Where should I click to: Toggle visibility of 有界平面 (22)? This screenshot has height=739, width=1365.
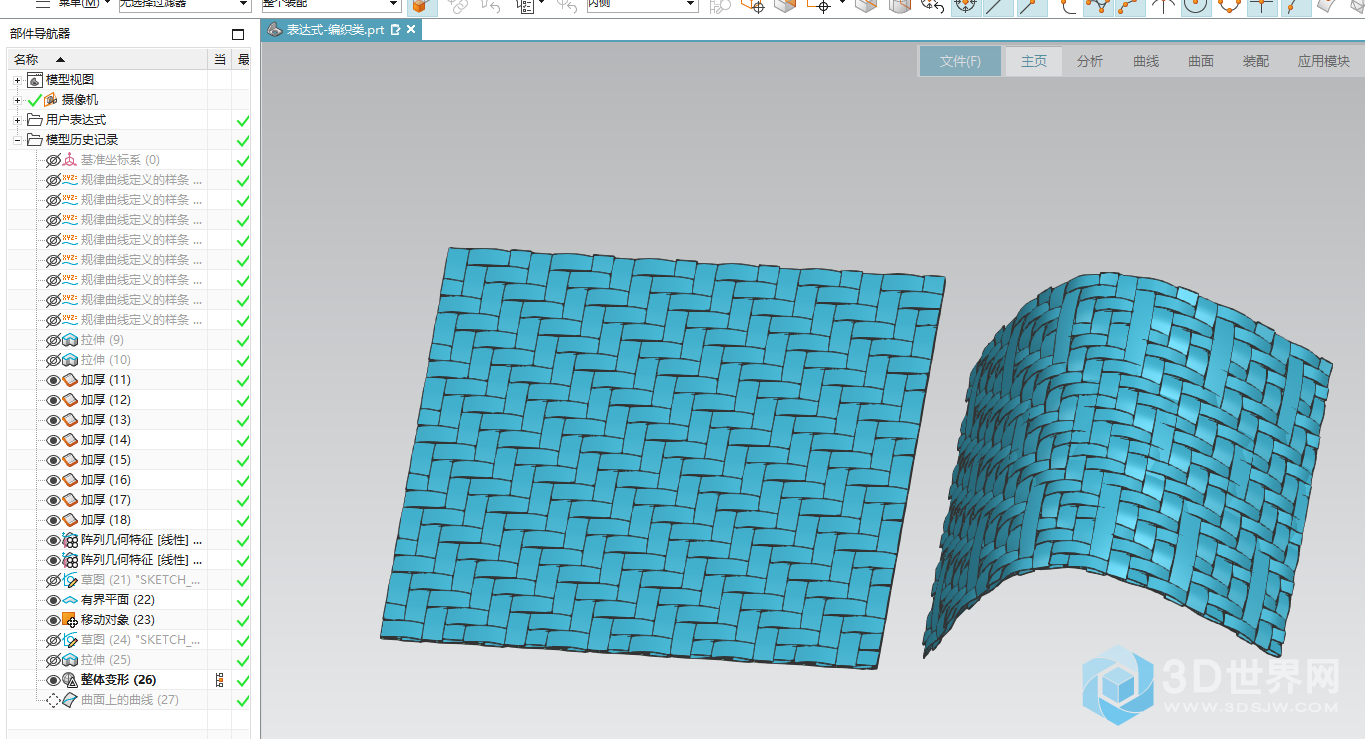(54, 600)
